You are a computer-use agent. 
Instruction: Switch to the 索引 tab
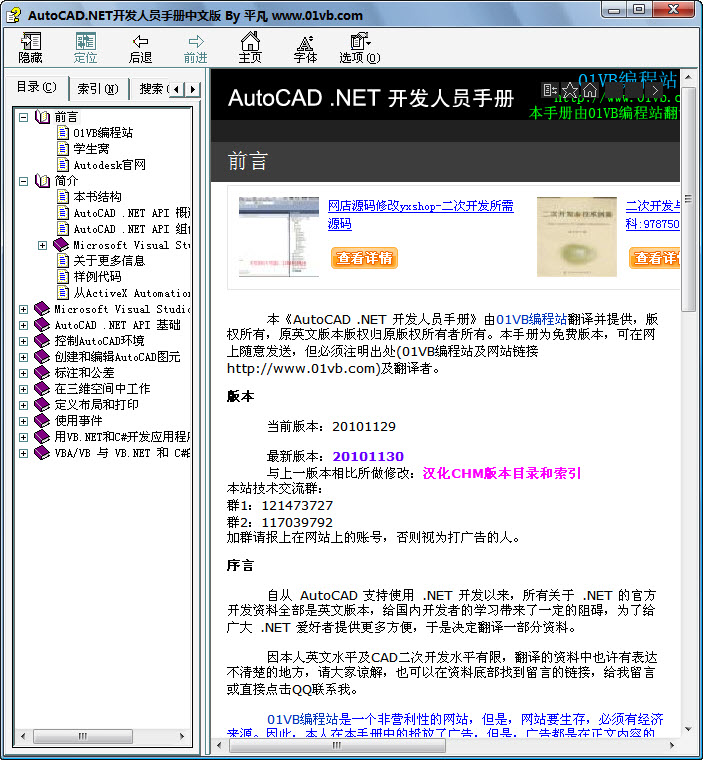[x=97, y=89]
